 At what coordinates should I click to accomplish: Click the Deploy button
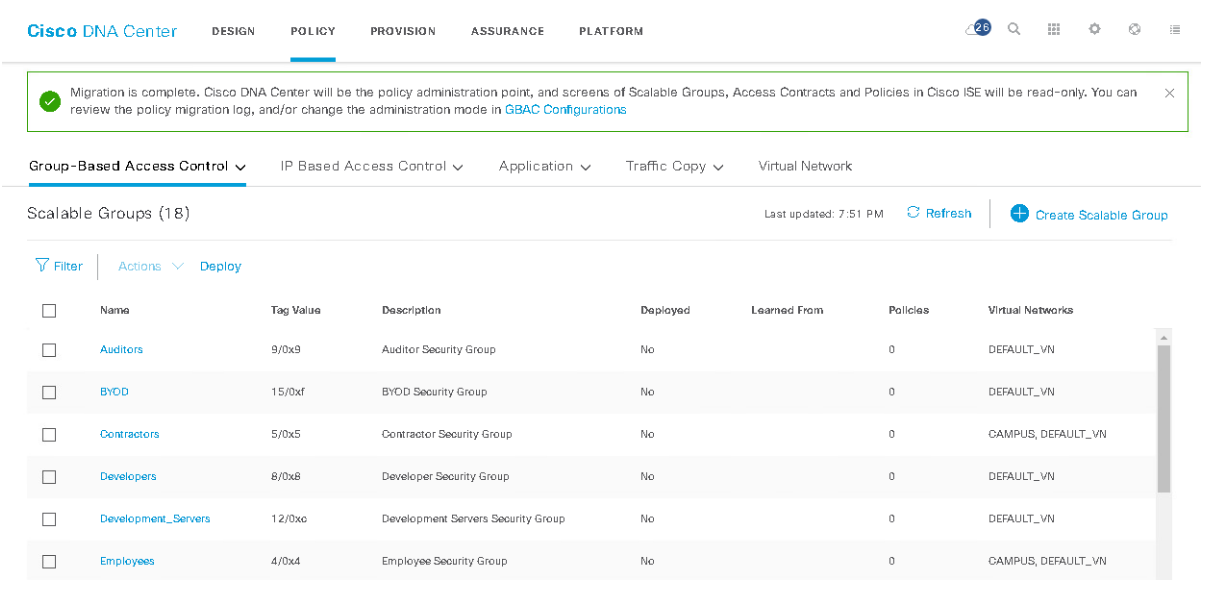pyautogui.click(x=220, y=266)
